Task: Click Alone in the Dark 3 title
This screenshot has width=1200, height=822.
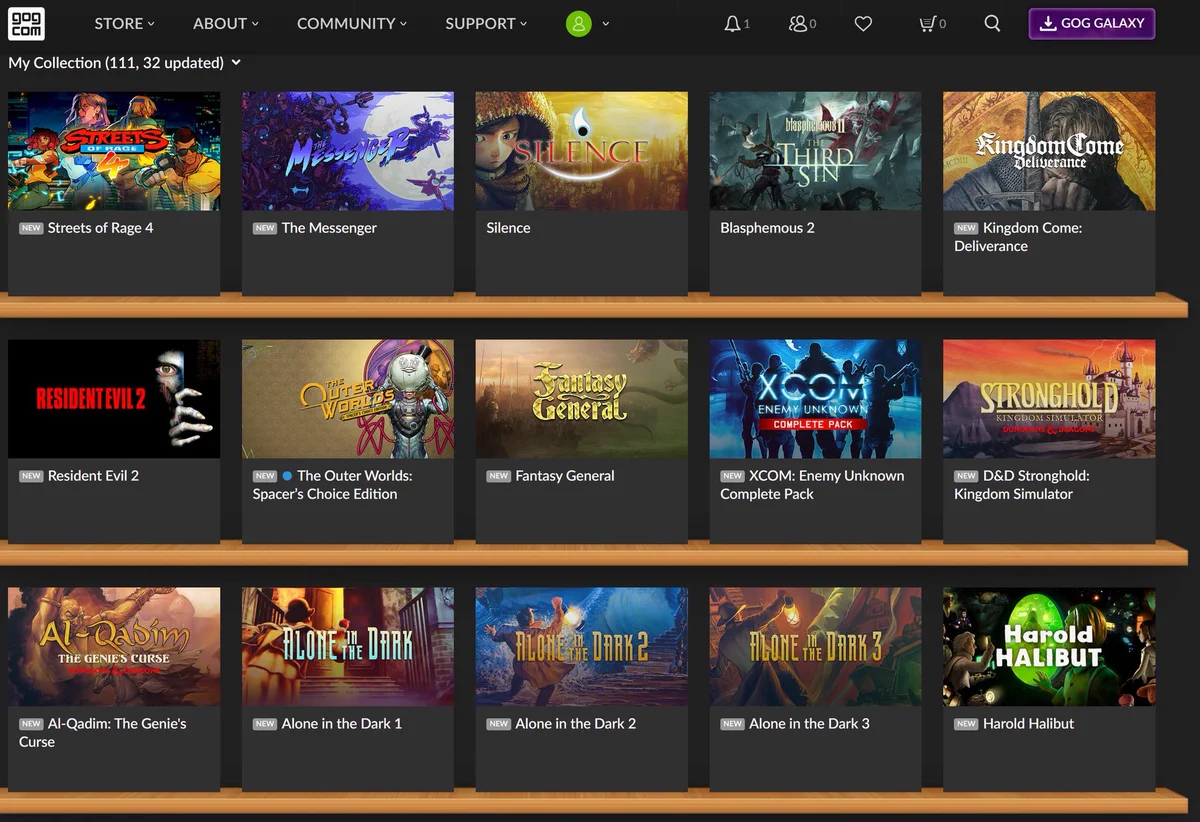Action: pos(810,724)
